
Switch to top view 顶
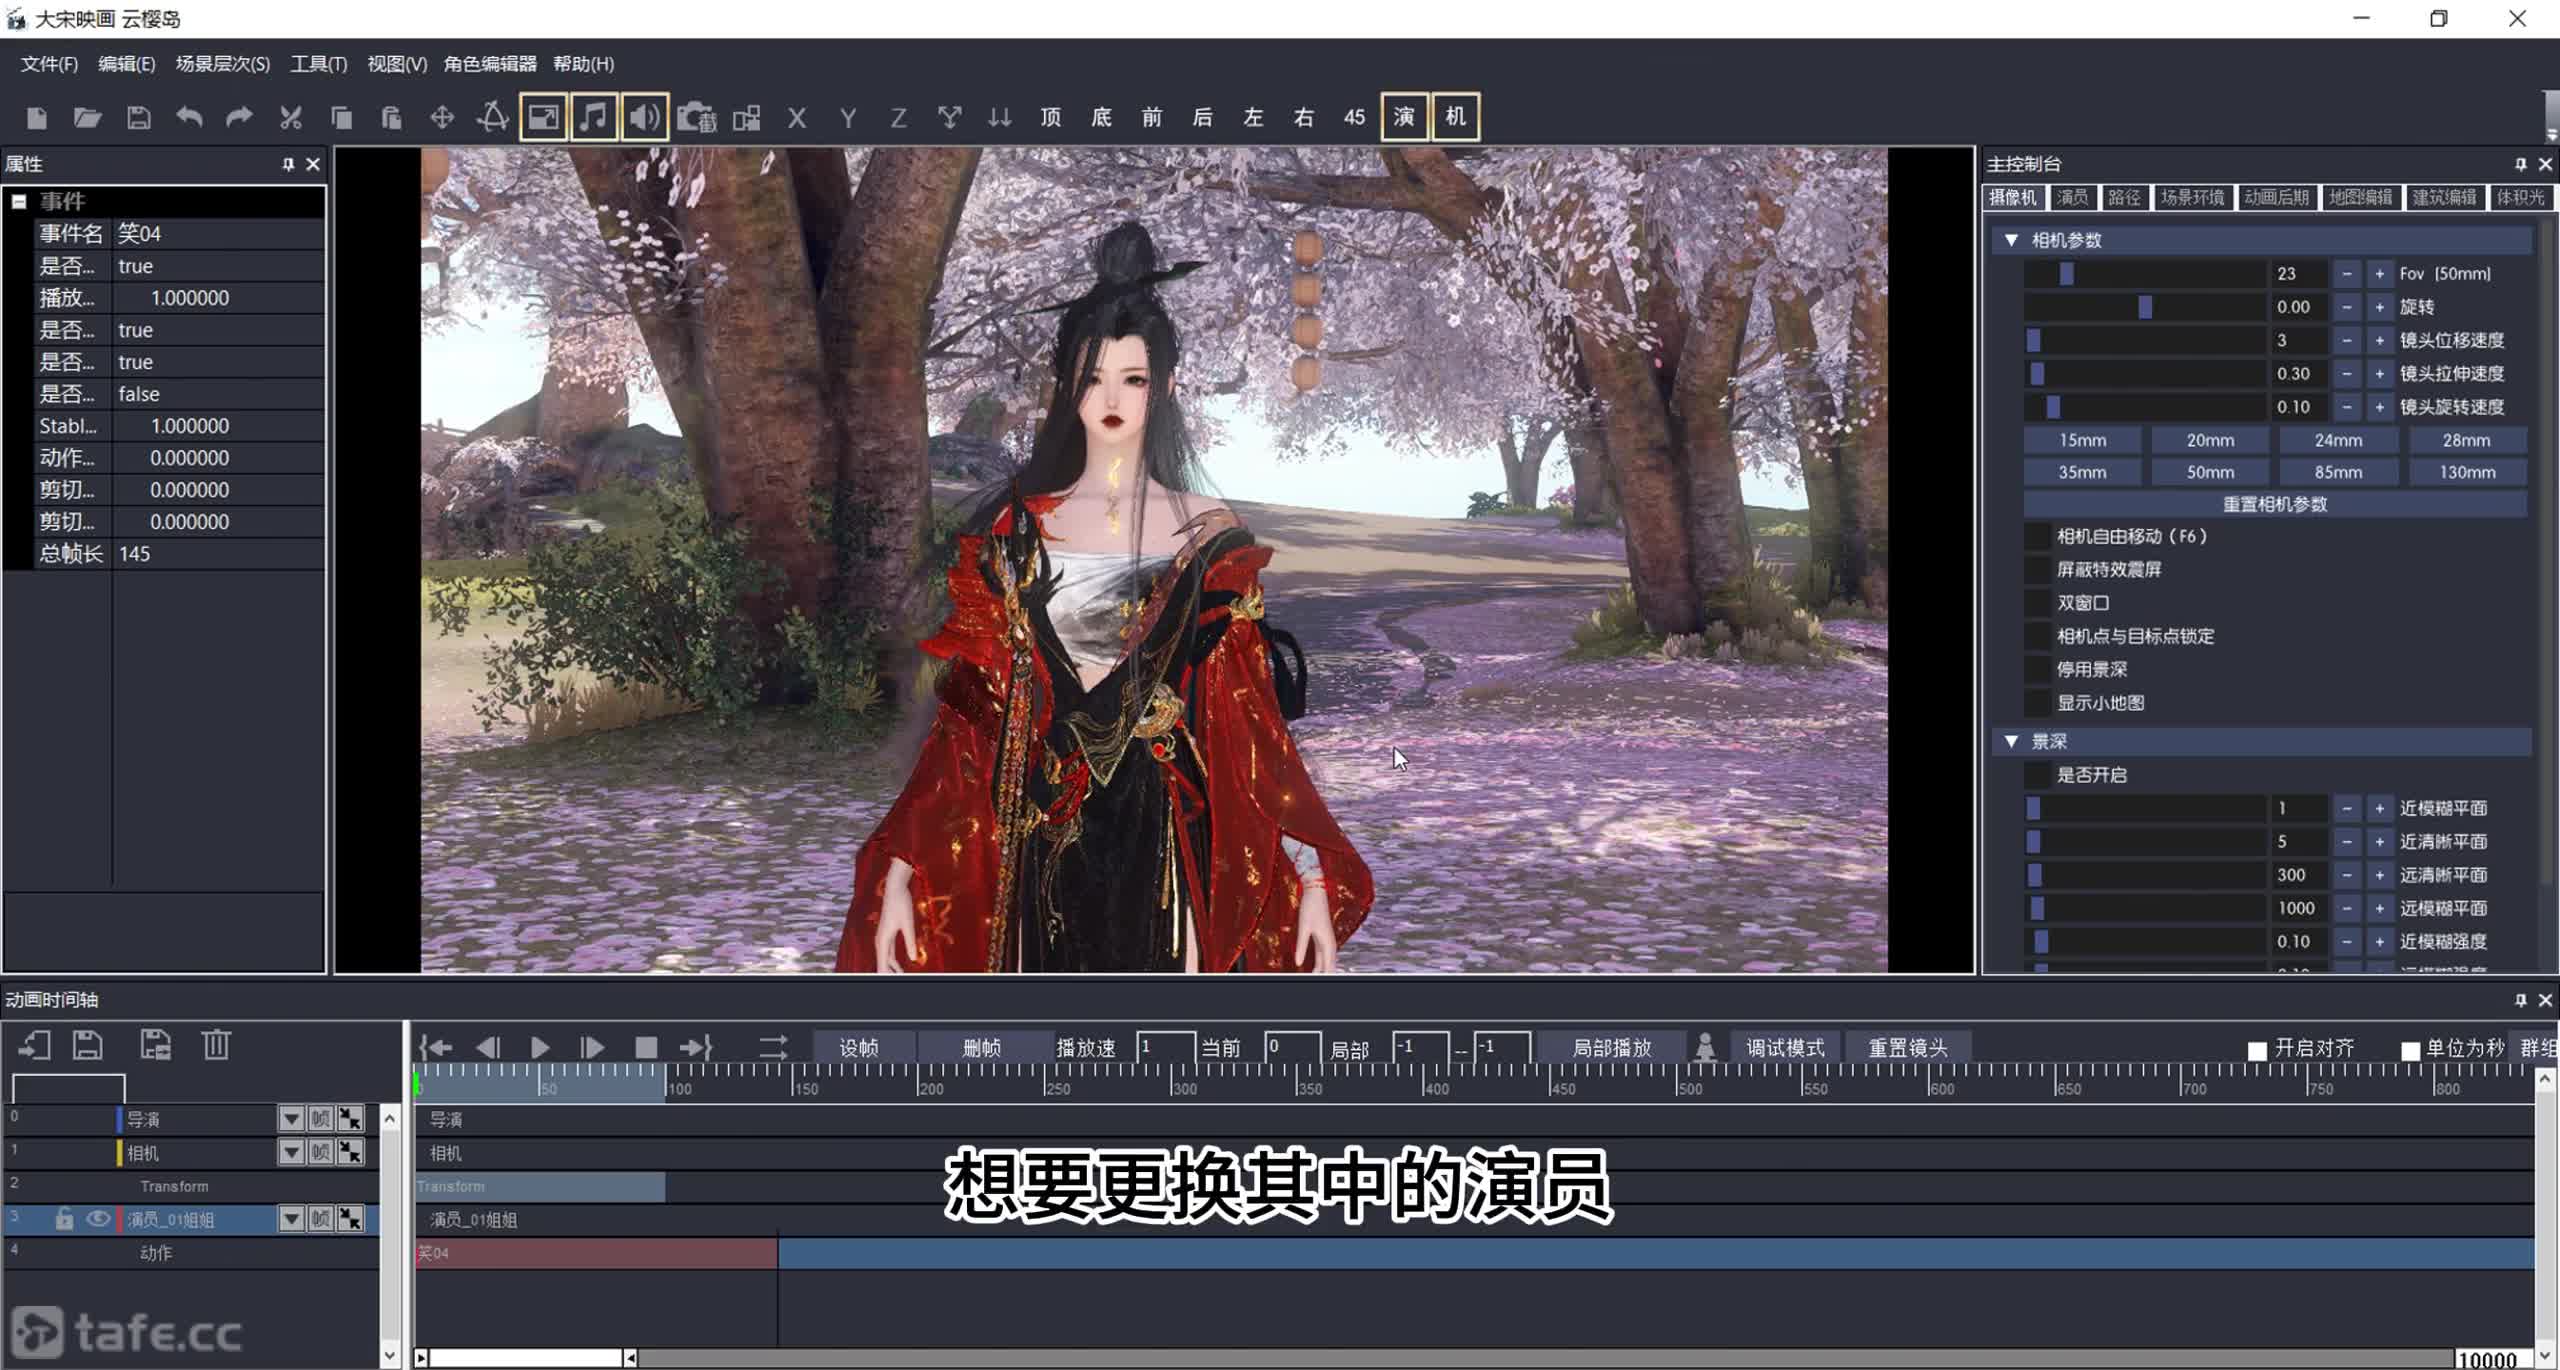pos(1050,117)
